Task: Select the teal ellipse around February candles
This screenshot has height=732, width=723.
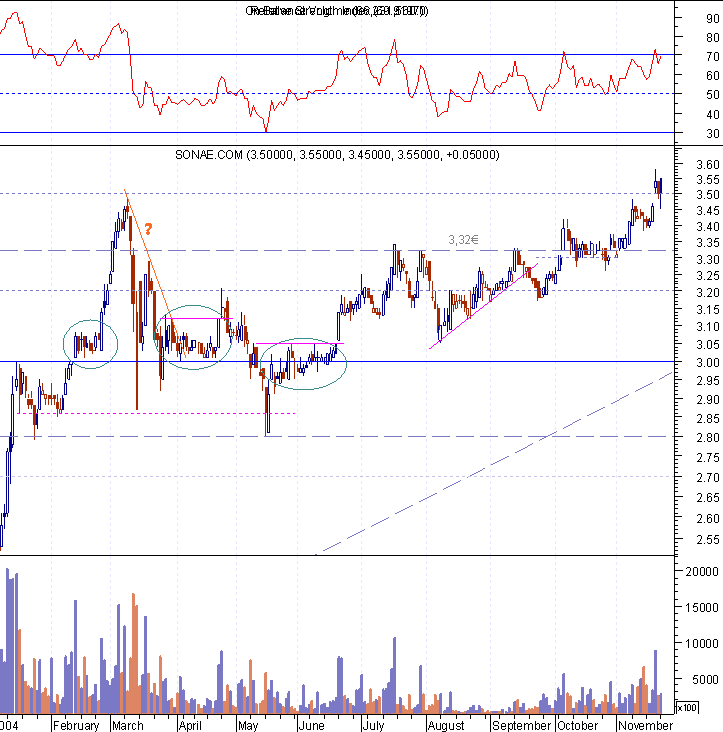Action: pyautogui.click(x=91, y=344)
